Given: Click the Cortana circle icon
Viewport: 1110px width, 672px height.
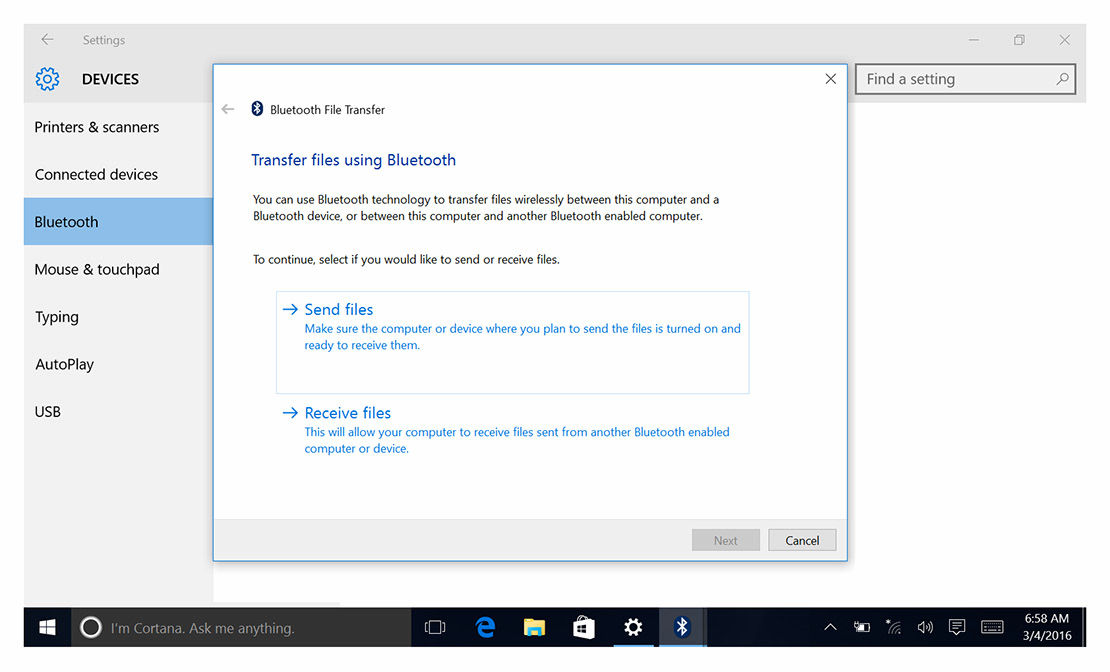Looking at the screenshot, I should 91,627.
